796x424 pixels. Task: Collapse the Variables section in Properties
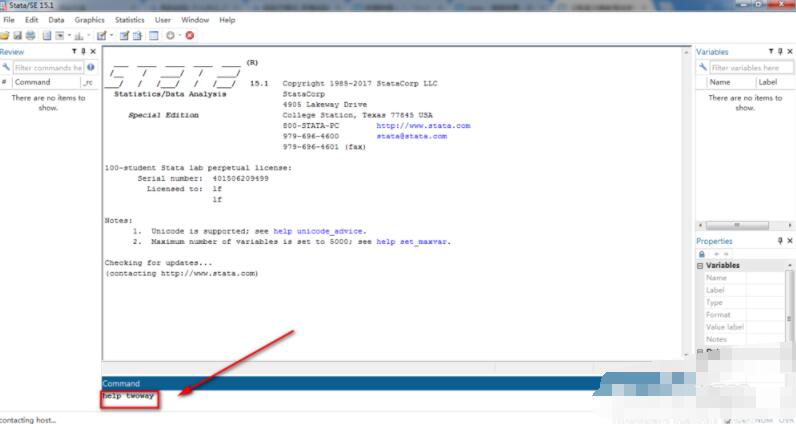[700, 266]
